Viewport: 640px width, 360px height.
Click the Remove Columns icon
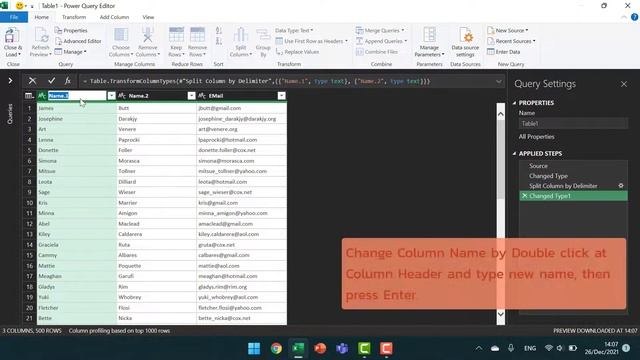click(147, 36)
